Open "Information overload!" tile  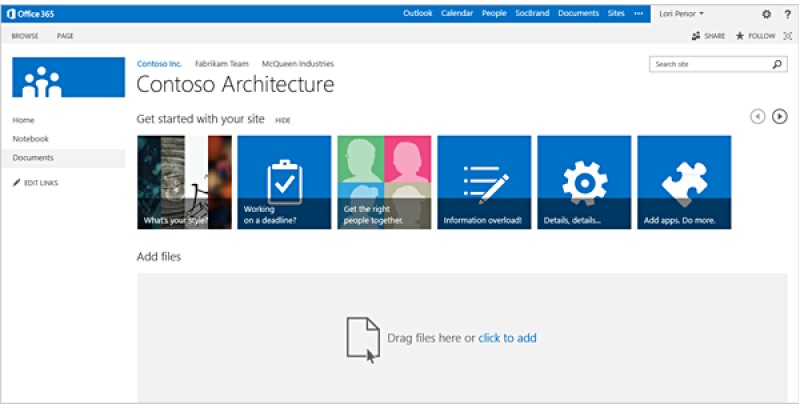484,182
